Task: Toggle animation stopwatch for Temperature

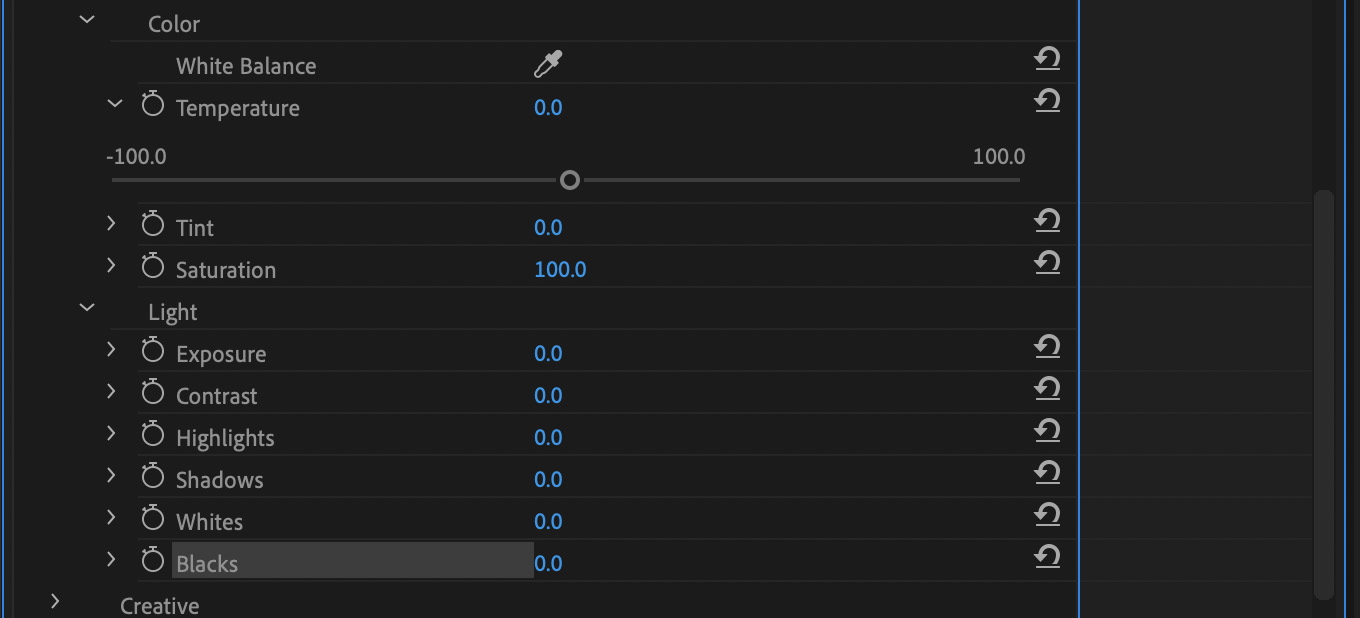Action: coord(152,105)
